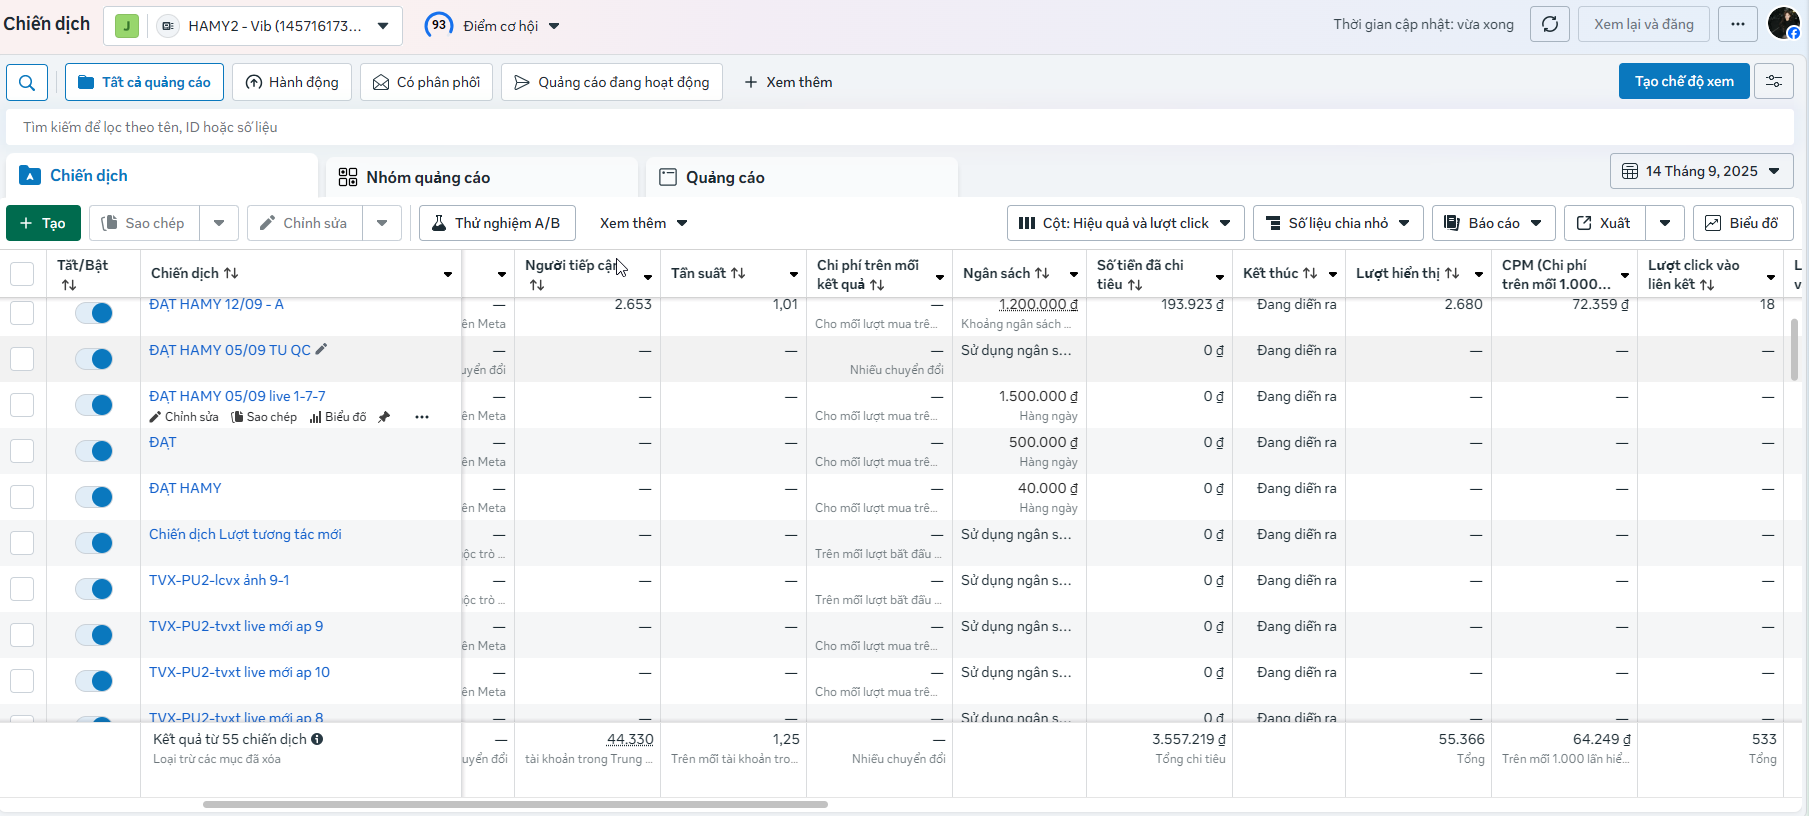
Task: Click Xem lại và đăng button
Action: point(1644,24)
